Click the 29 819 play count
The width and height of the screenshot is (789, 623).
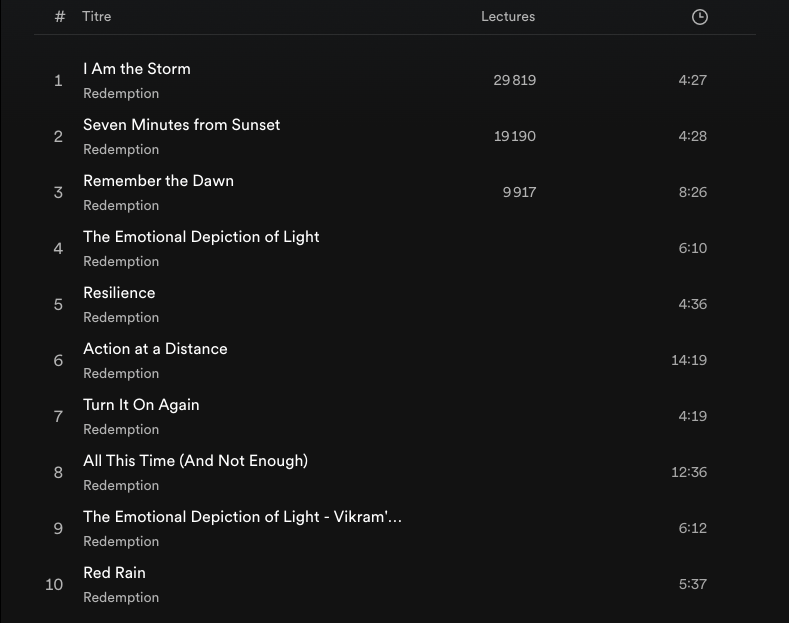[514, 80]
